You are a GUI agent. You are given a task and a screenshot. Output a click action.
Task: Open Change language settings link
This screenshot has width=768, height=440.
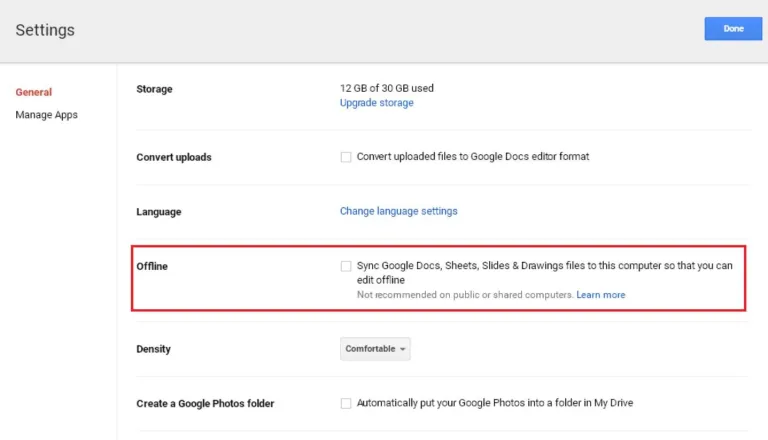click(x=399, y=211)
